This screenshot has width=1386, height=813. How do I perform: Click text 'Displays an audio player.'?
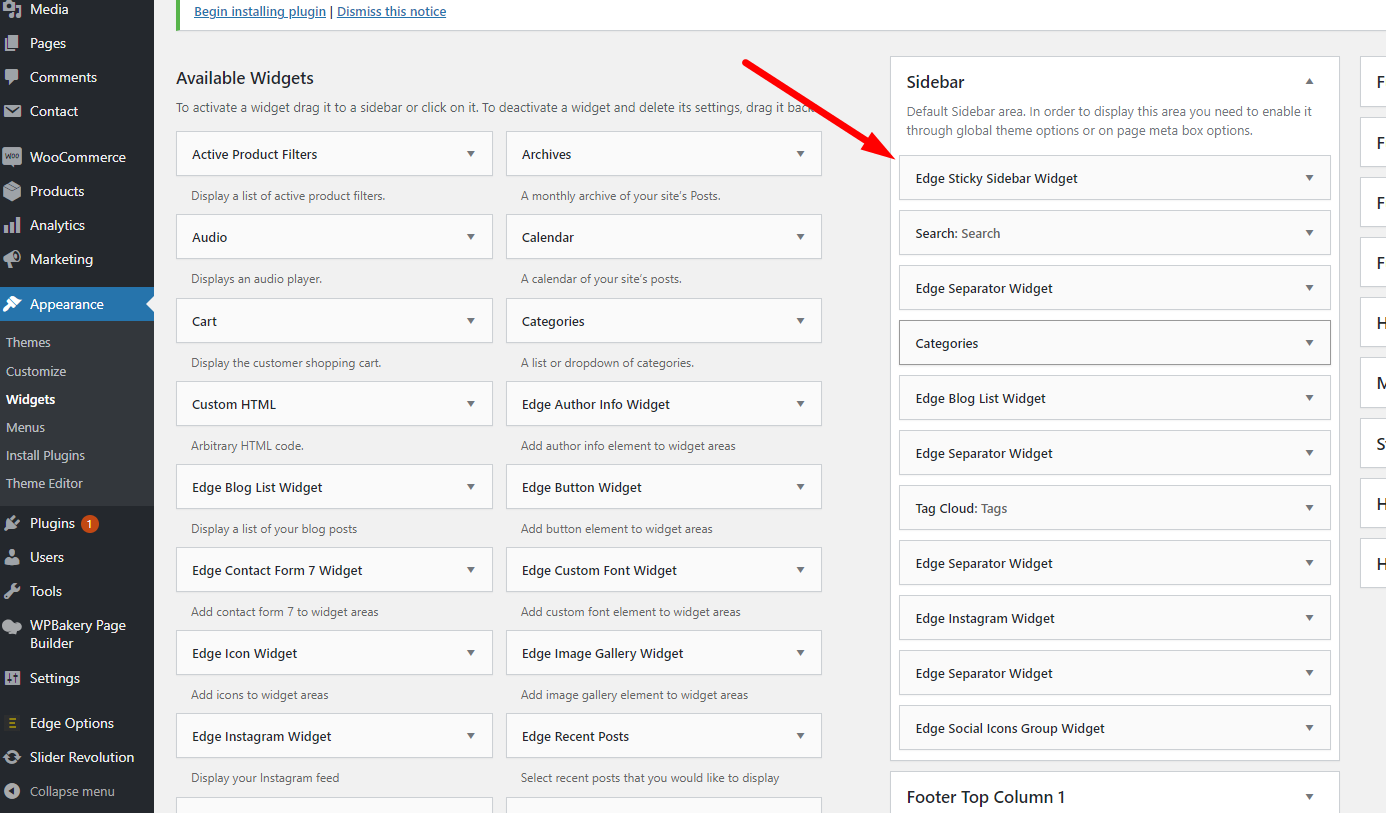point(256,279)
